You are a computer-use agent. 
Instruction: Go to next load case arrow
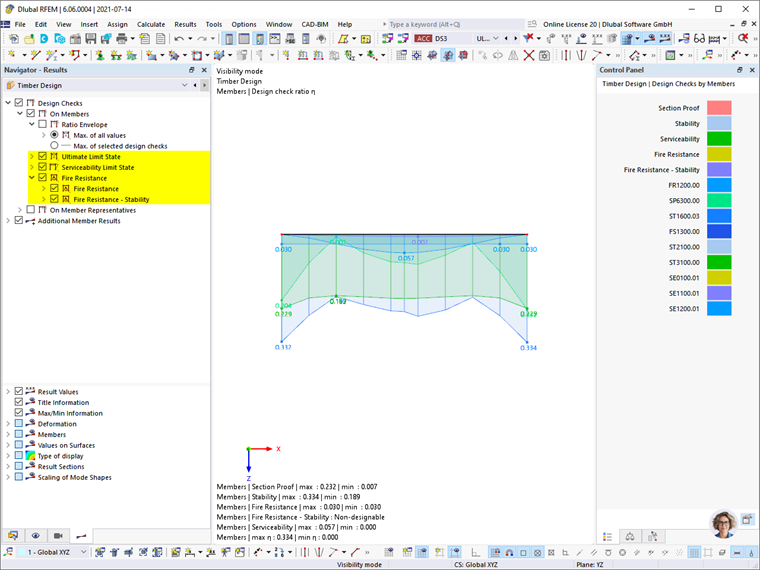tap(515, 39)
